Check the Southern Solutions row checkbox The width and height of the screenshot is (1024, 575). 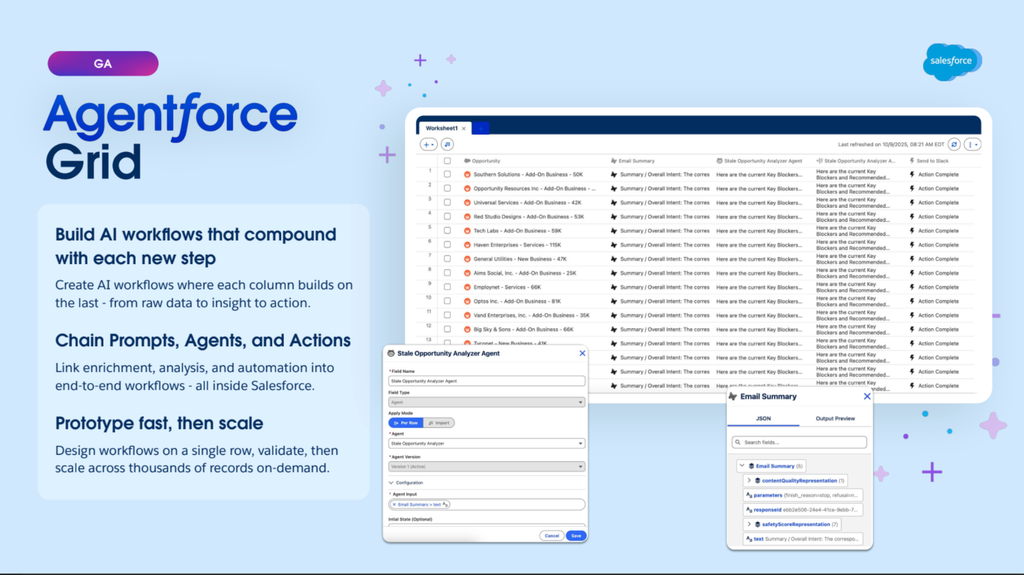point(447,174)
